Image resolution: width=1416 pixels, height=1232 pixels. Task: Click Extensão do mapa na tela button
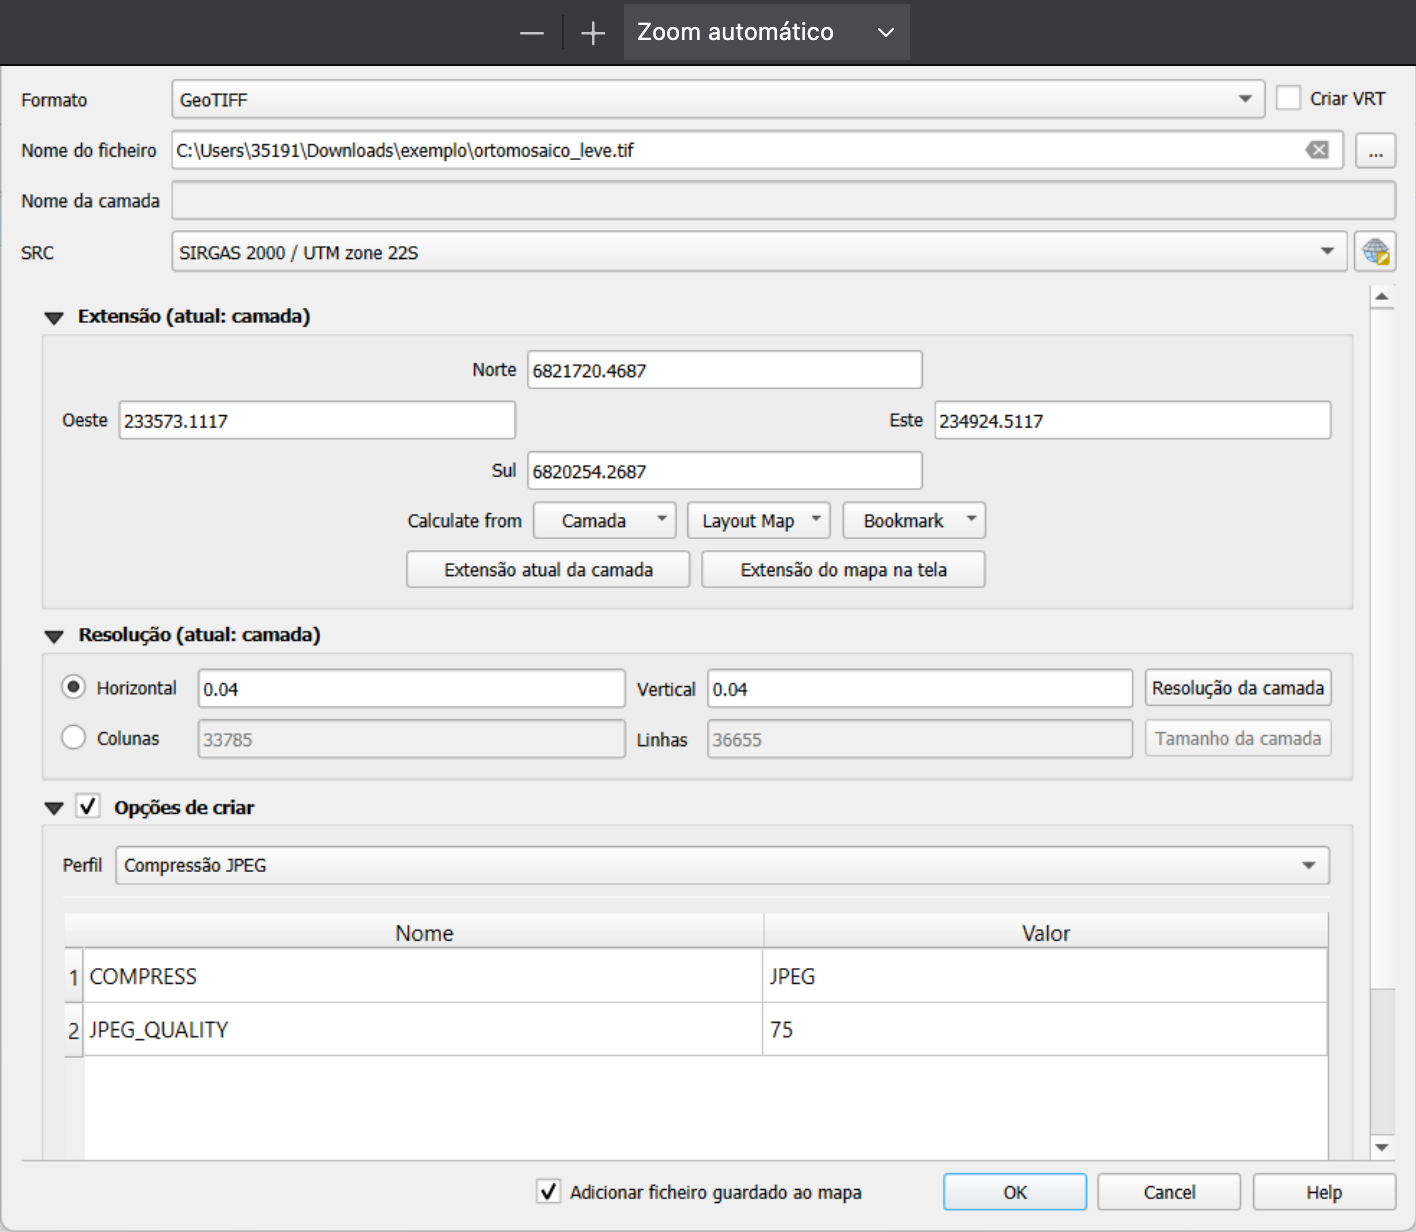(x=843, y=570)
